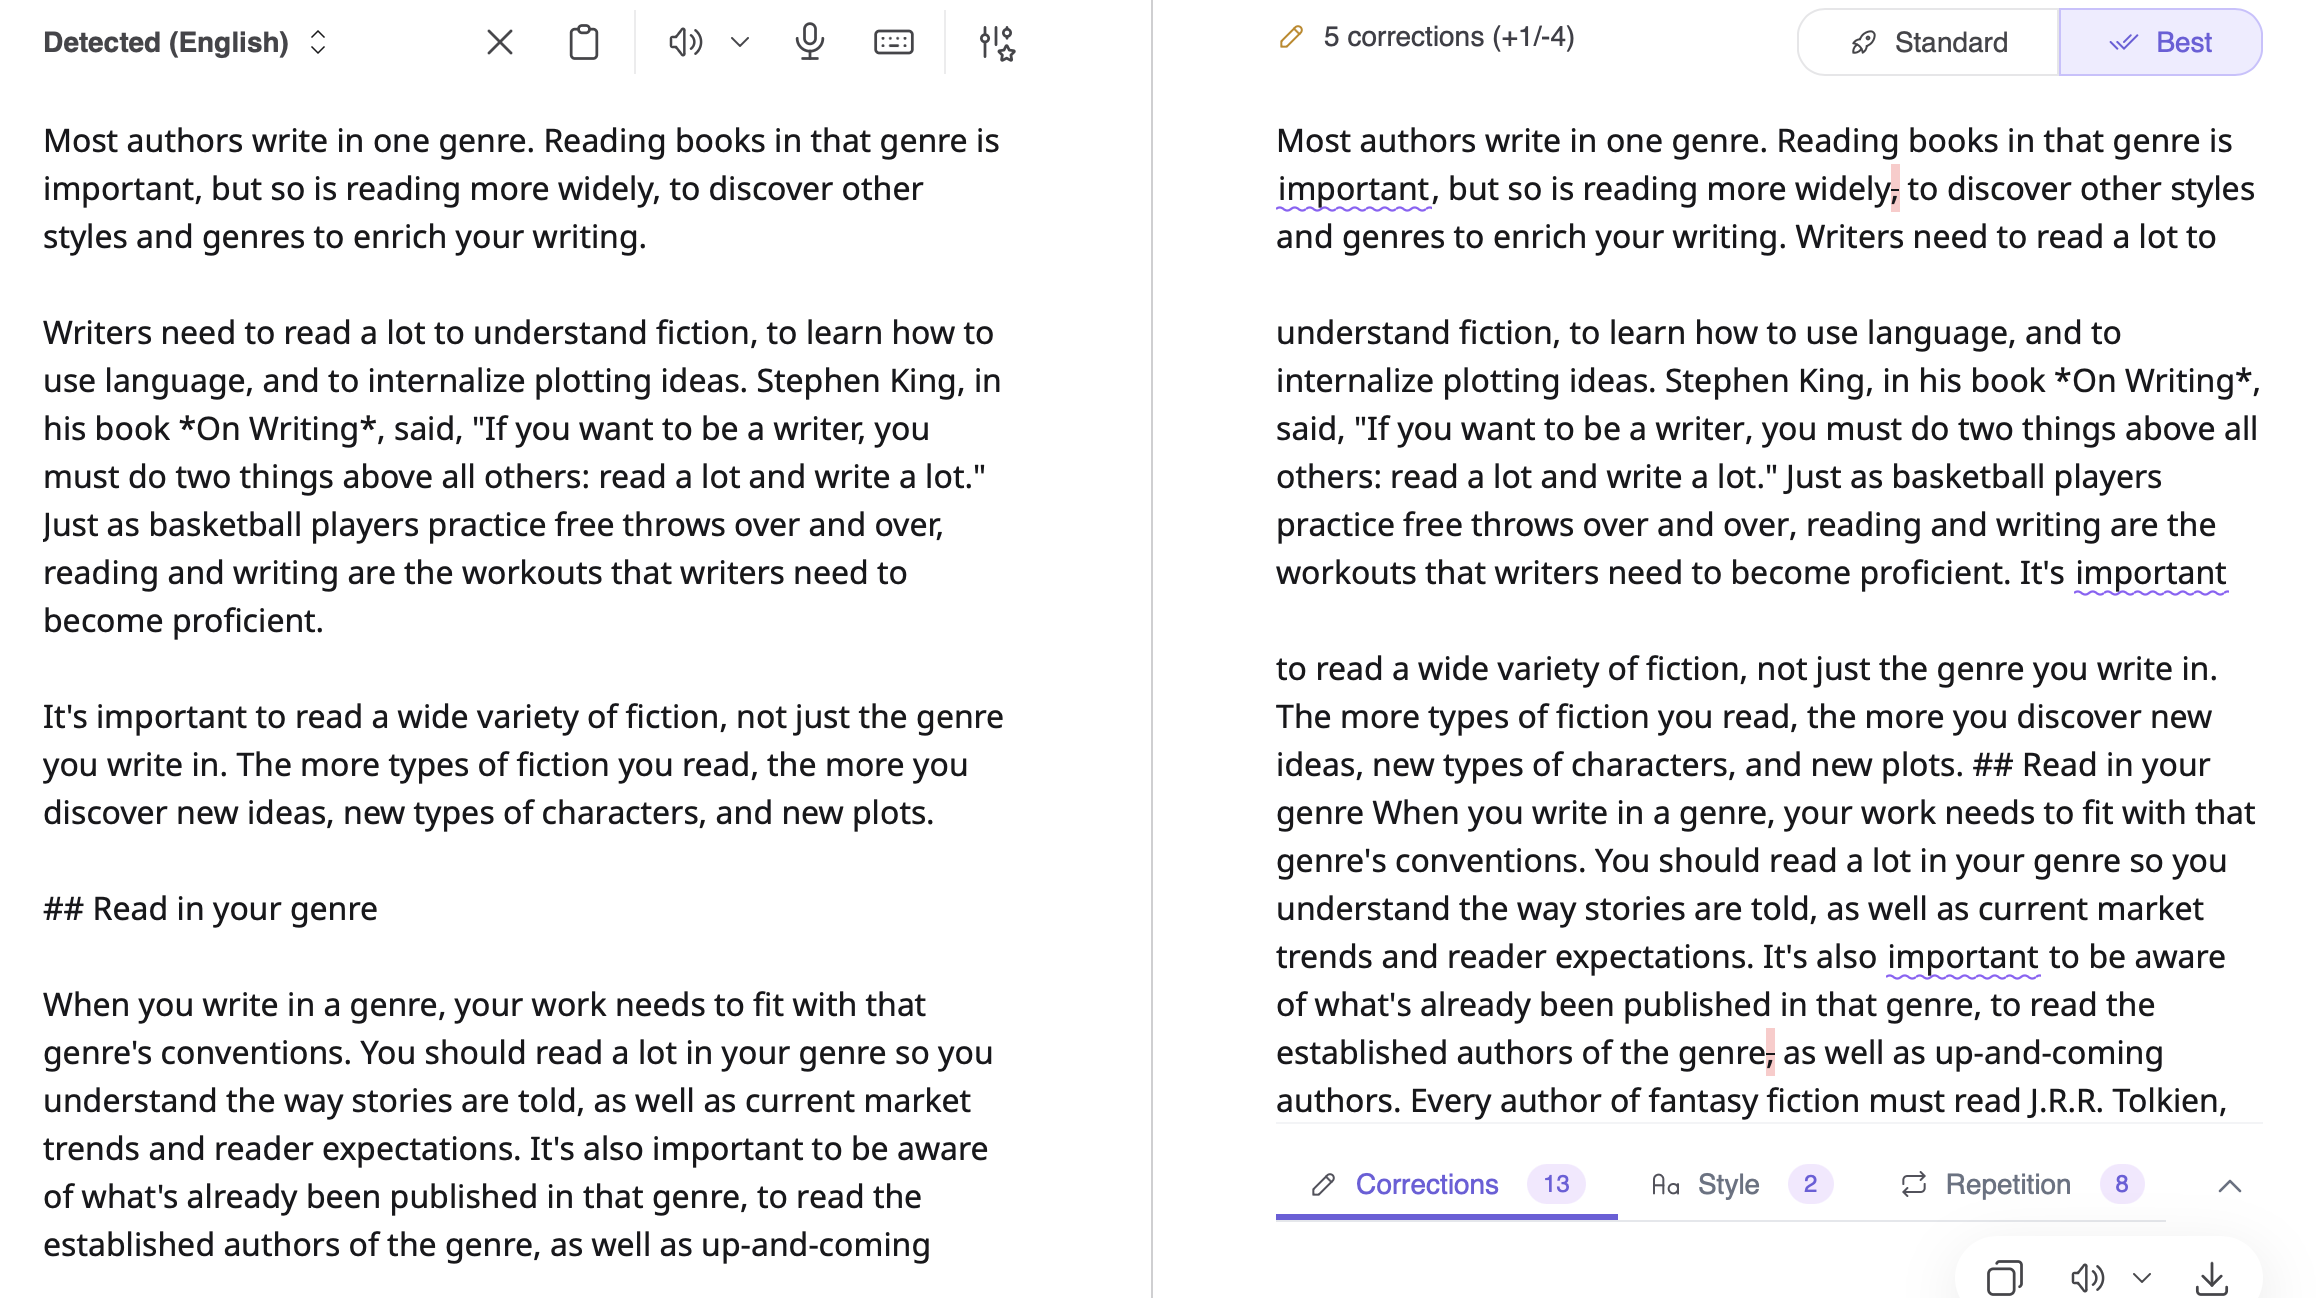Switch to Standard correction mode
Screen dimensions: 2324x1298
1929,42
